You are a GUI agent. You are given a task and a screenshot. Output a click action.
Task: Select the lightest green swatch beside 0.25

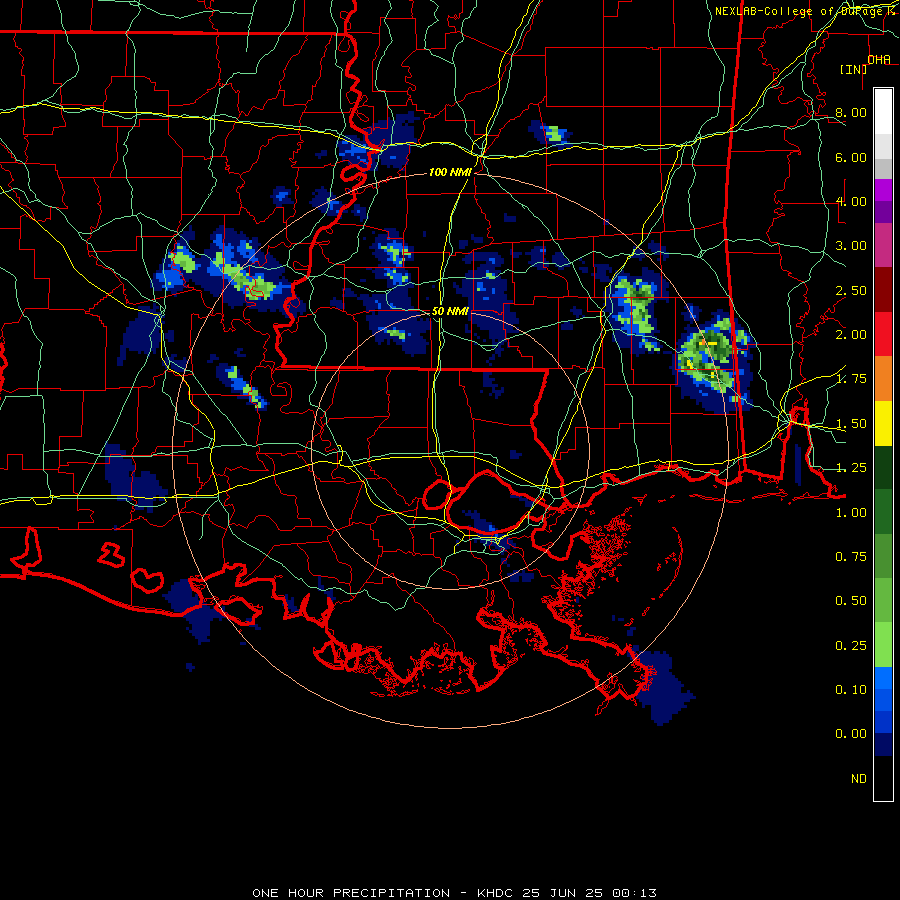click(x=883, y=645)
